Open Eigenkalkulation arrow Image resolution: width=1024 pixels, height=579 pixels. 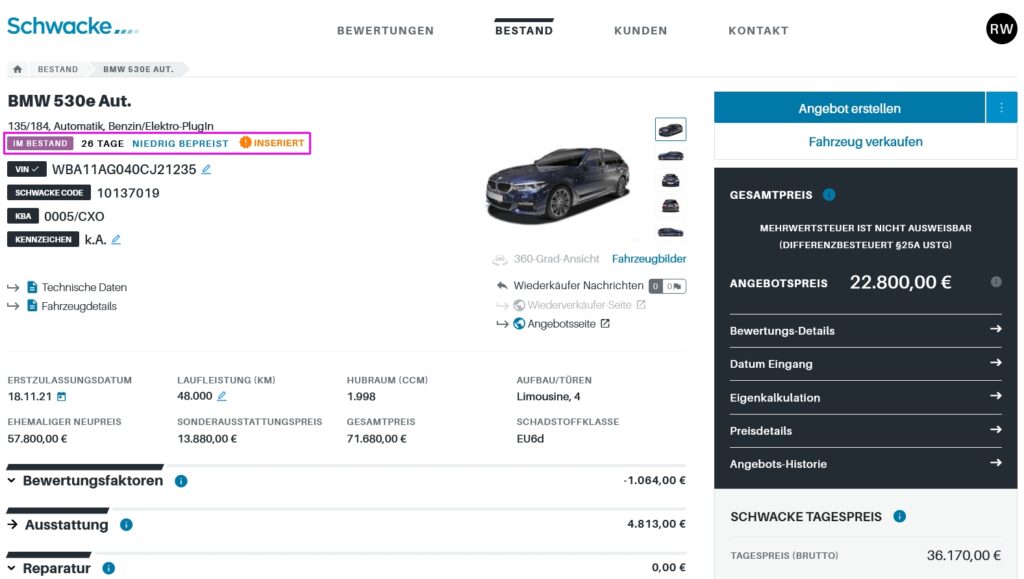[995, 396]
